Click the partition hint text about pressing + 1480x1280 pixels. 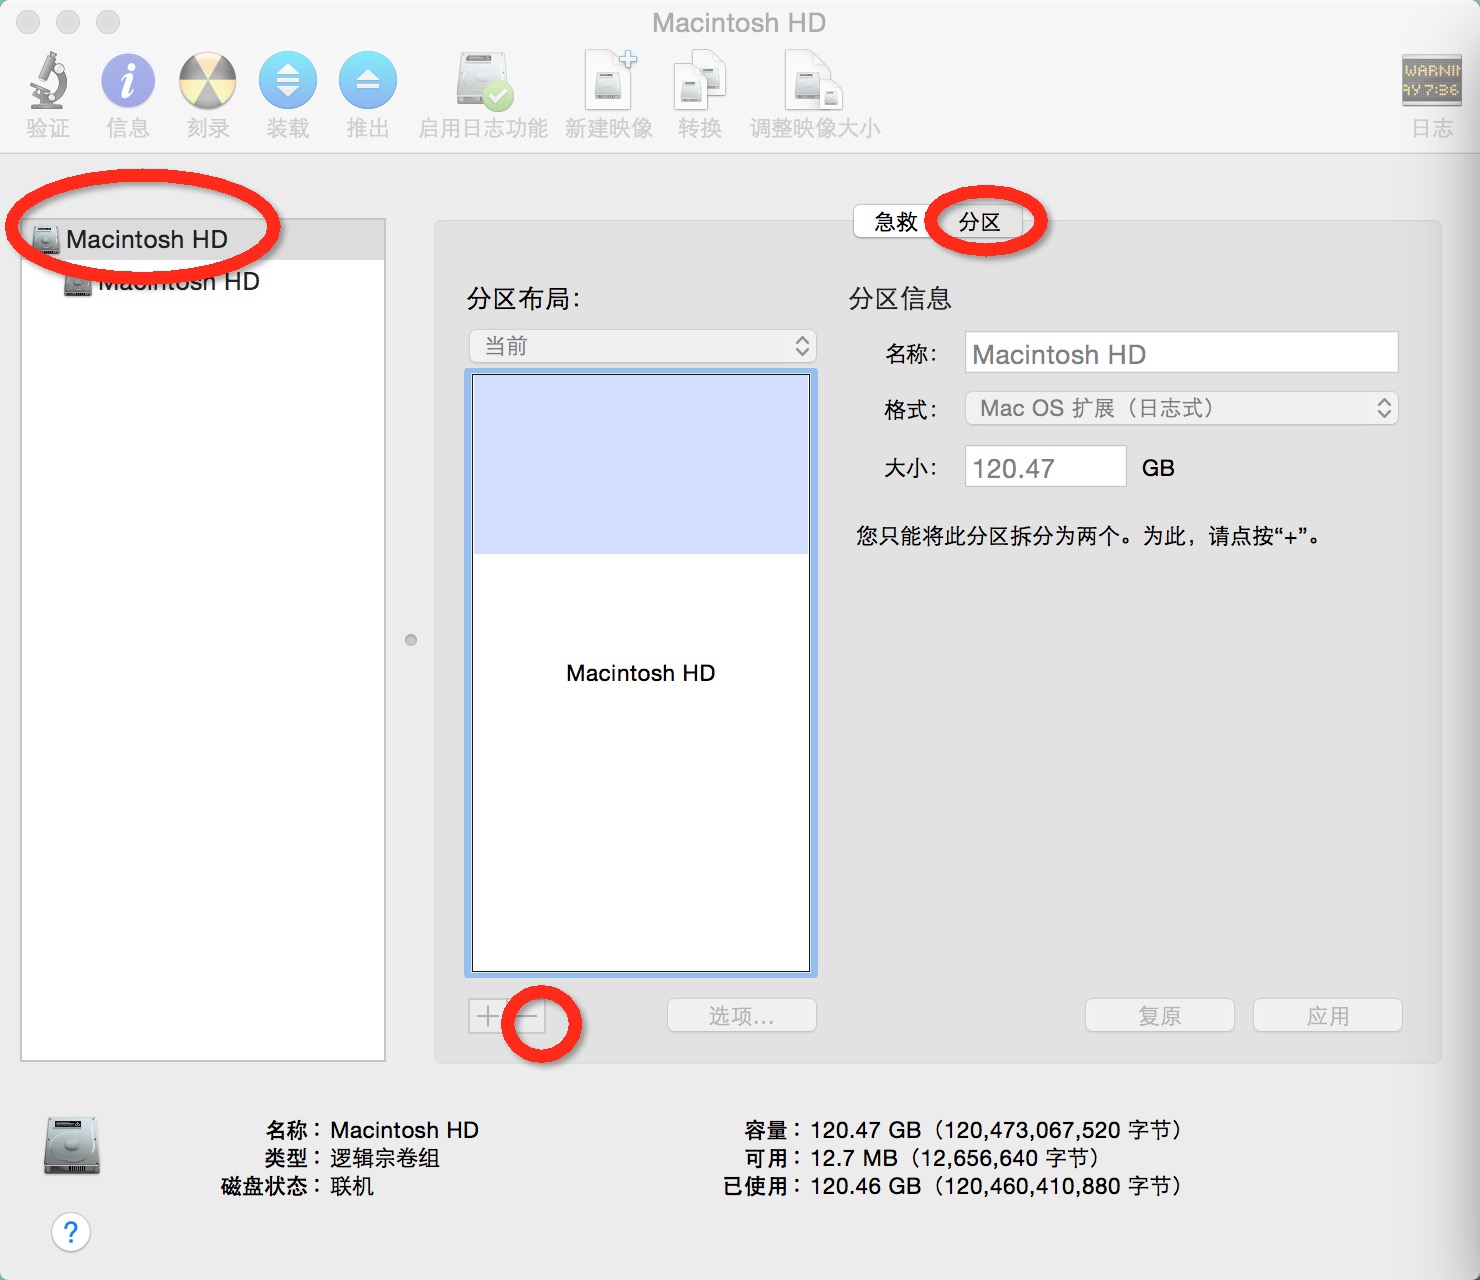(x=1091, y=536)
